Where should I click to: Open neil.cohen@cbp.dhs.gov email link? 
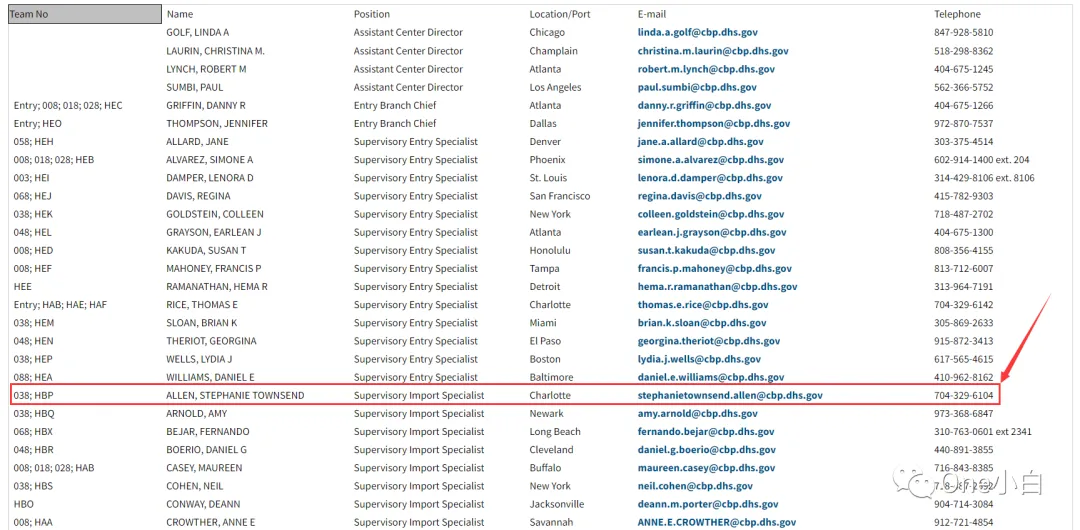point(695,486)
